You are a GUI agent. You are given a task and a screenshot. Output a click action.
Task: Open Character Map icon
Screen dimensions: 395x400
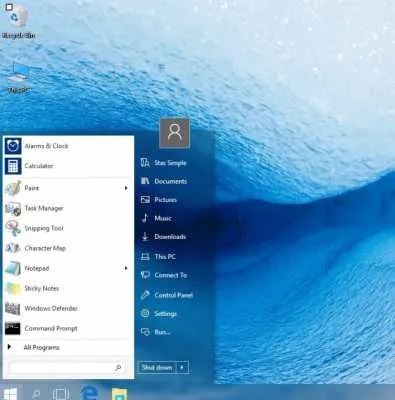pos(13,248)
